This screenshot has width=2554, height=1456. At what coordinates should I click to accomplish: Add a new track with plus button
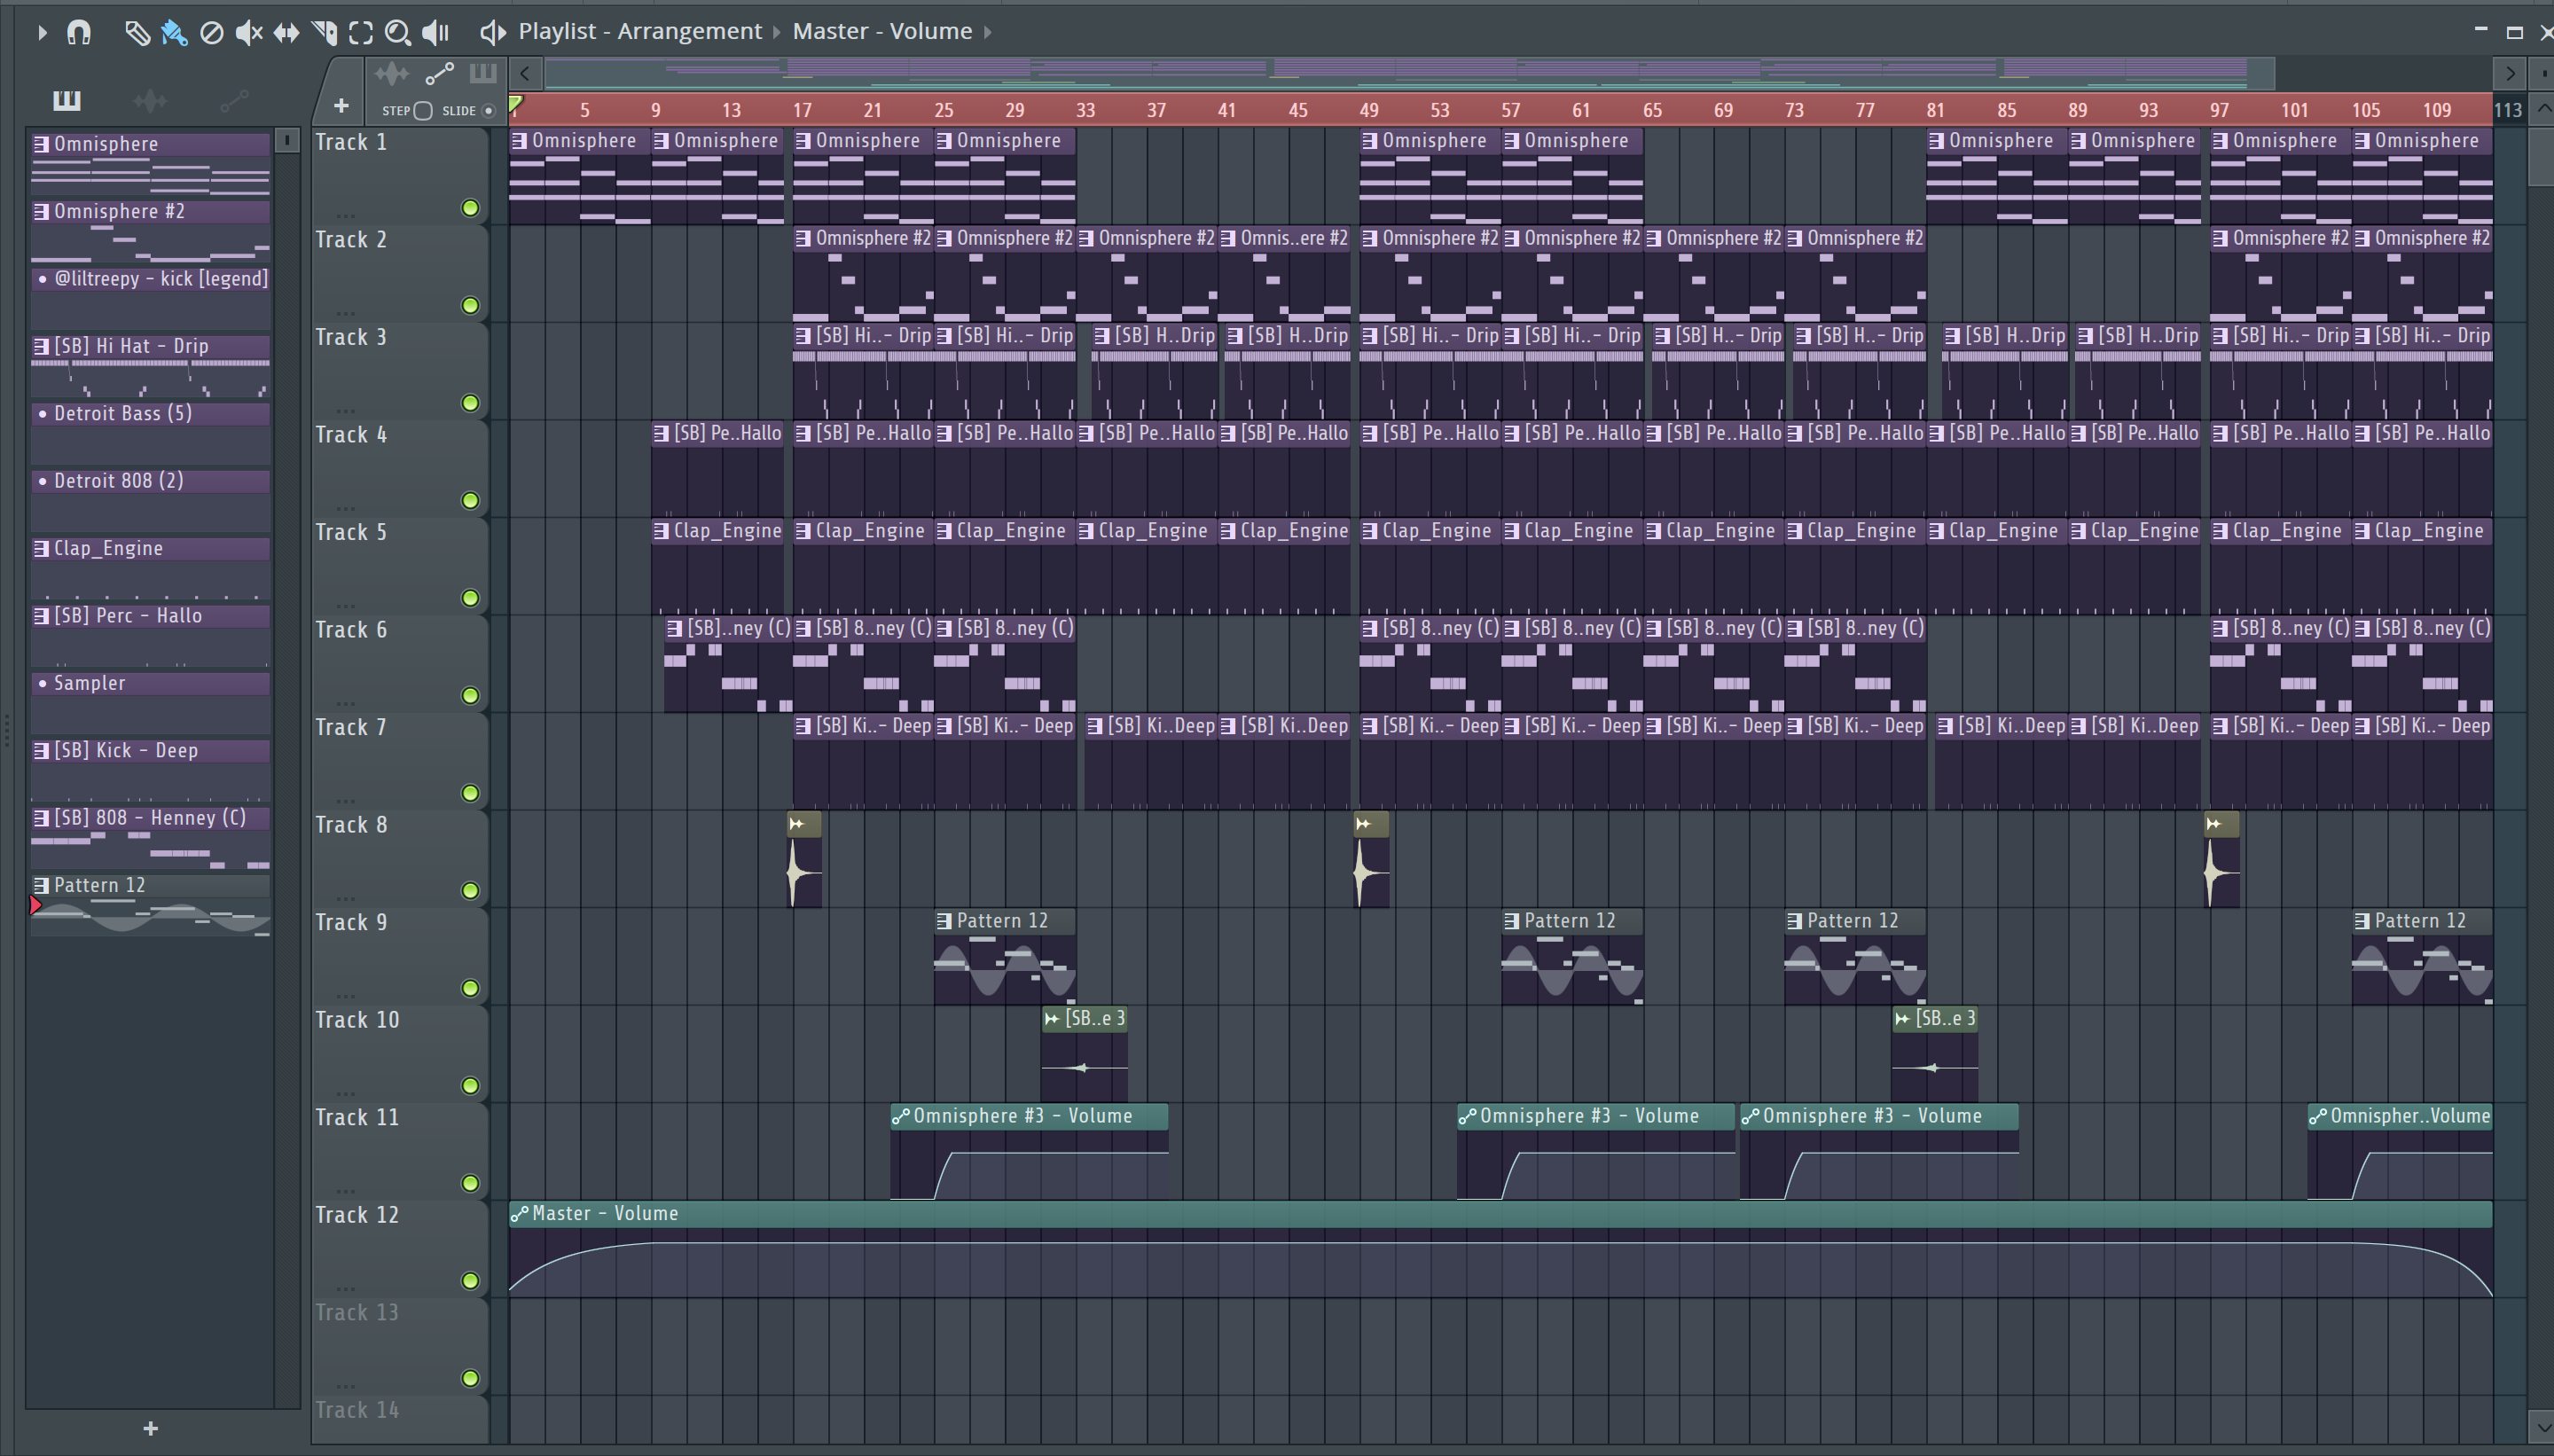pyautogui.click(x=341, y=105)
